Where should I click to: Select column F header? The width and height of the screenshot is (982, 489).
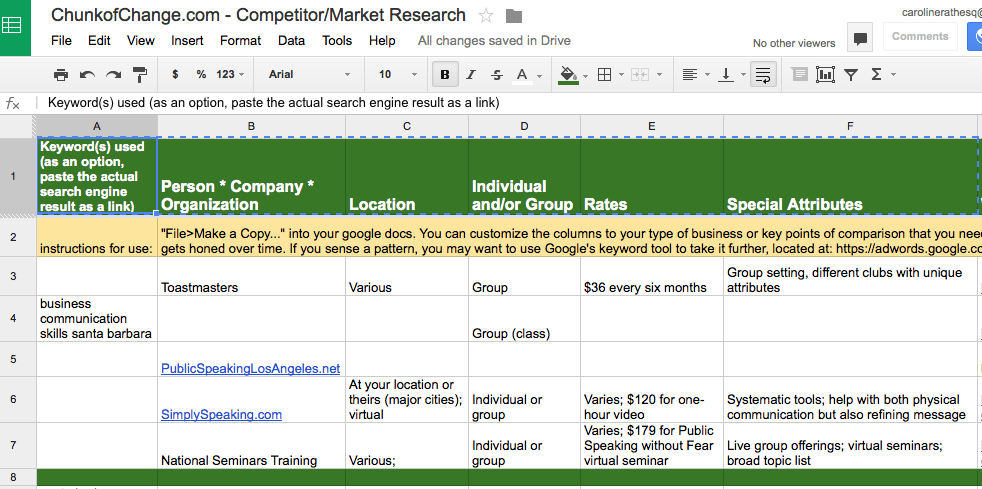(x=850, y=126)
